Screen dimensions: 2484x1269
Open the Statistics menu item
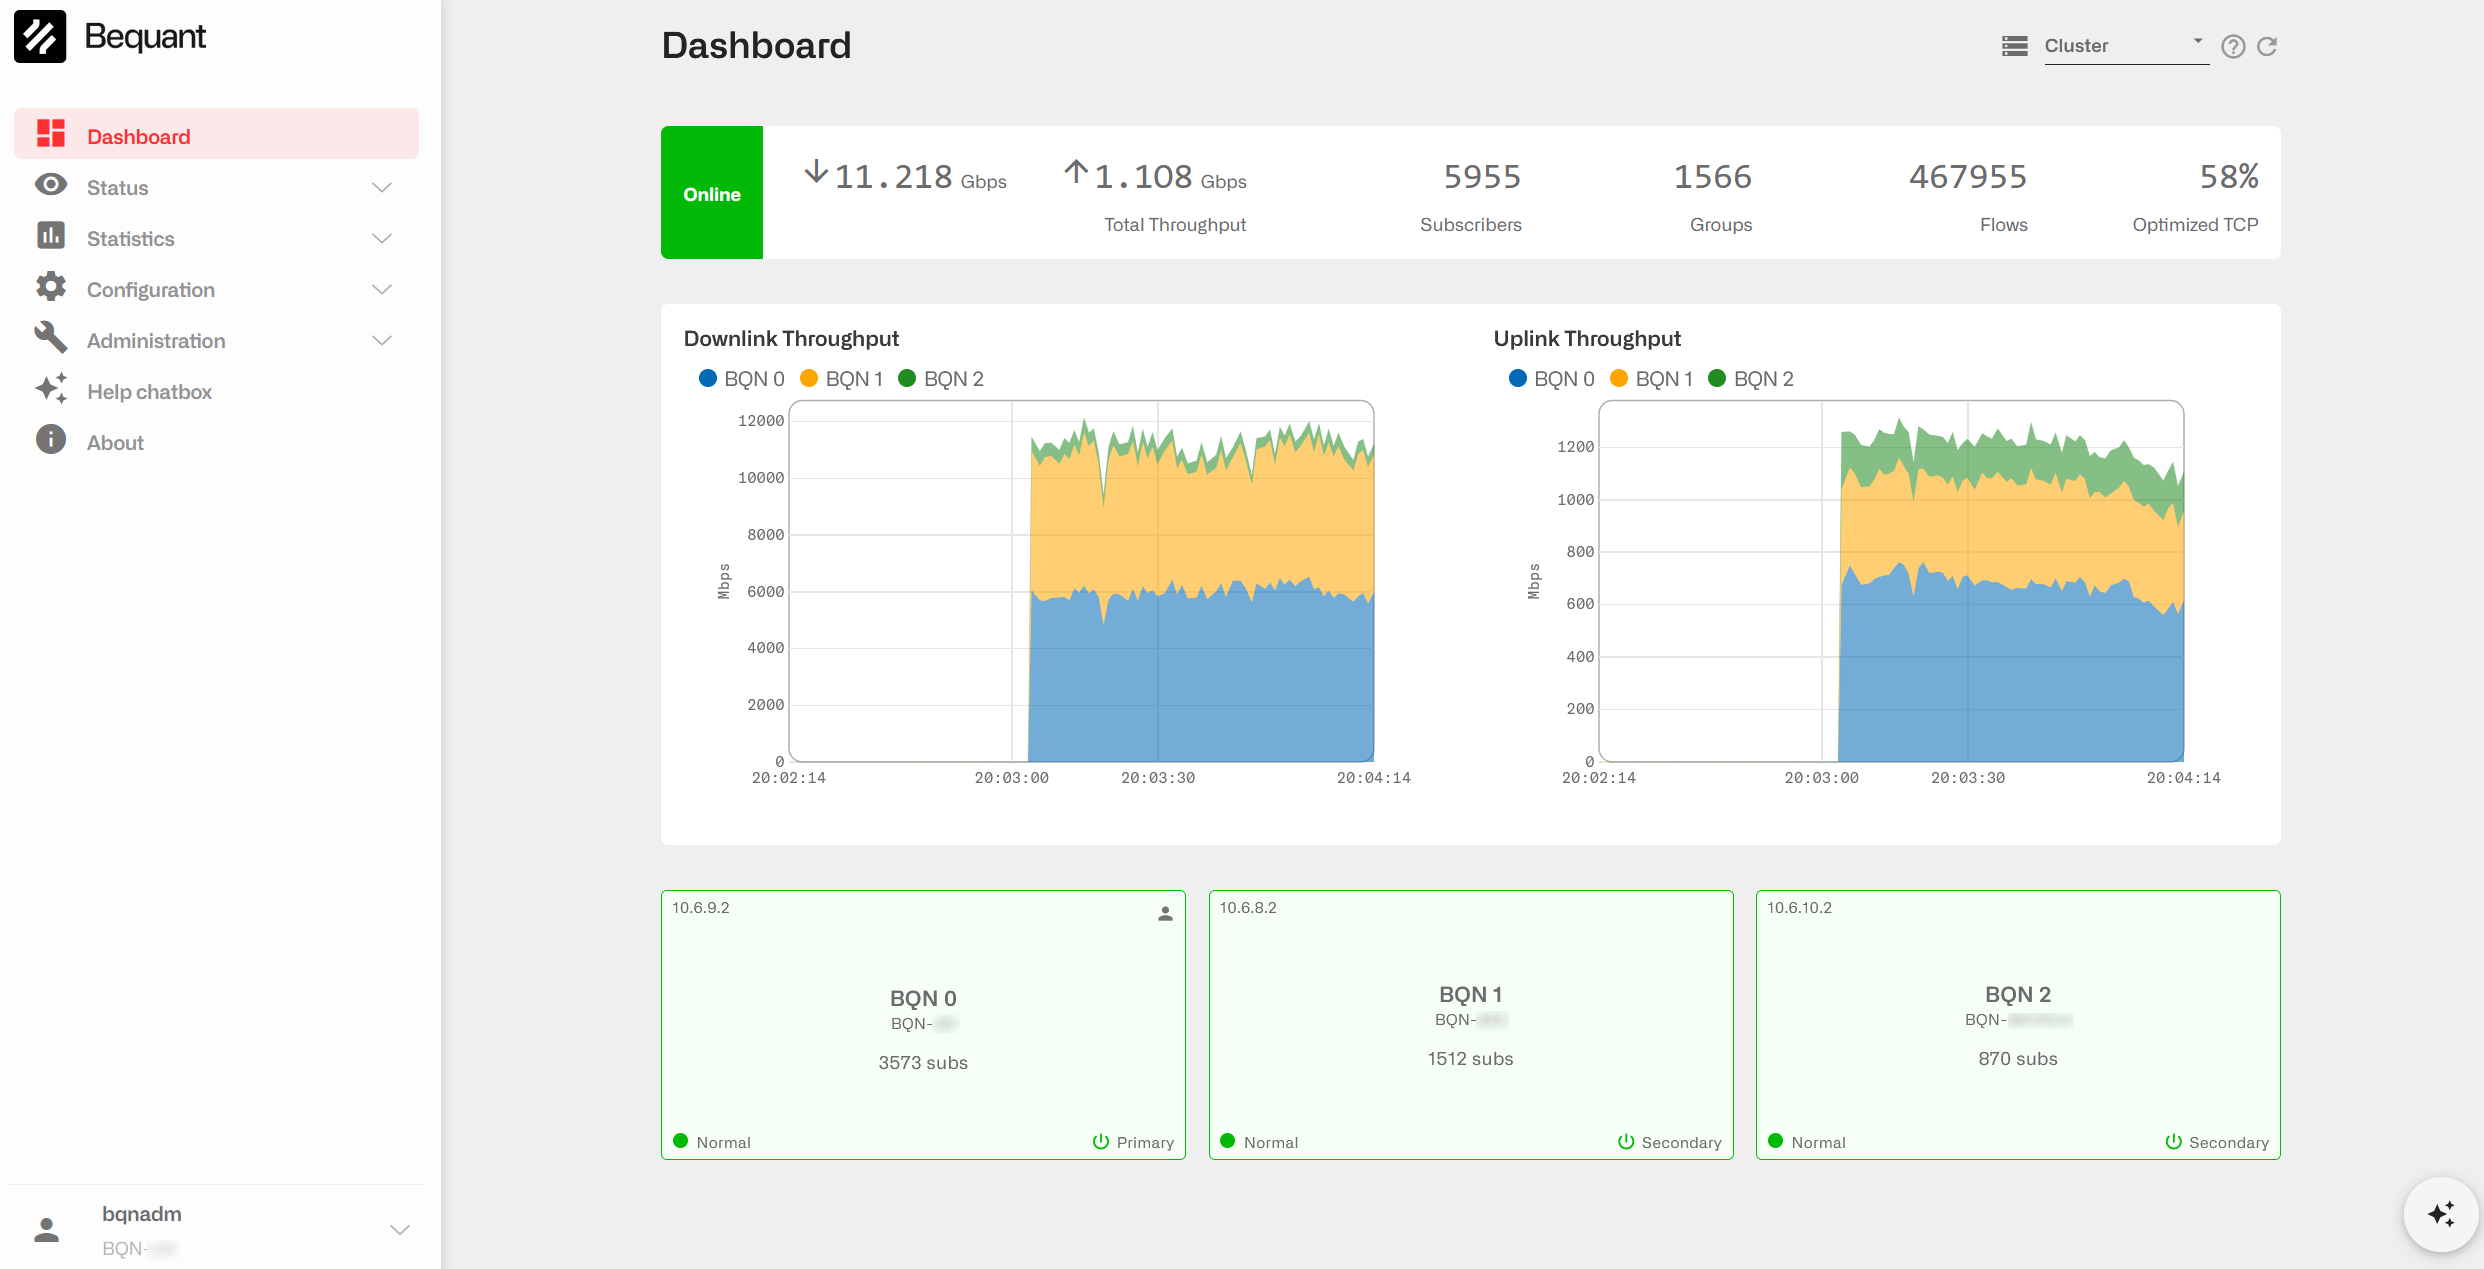pyautogui.click(x=131, y=239)
